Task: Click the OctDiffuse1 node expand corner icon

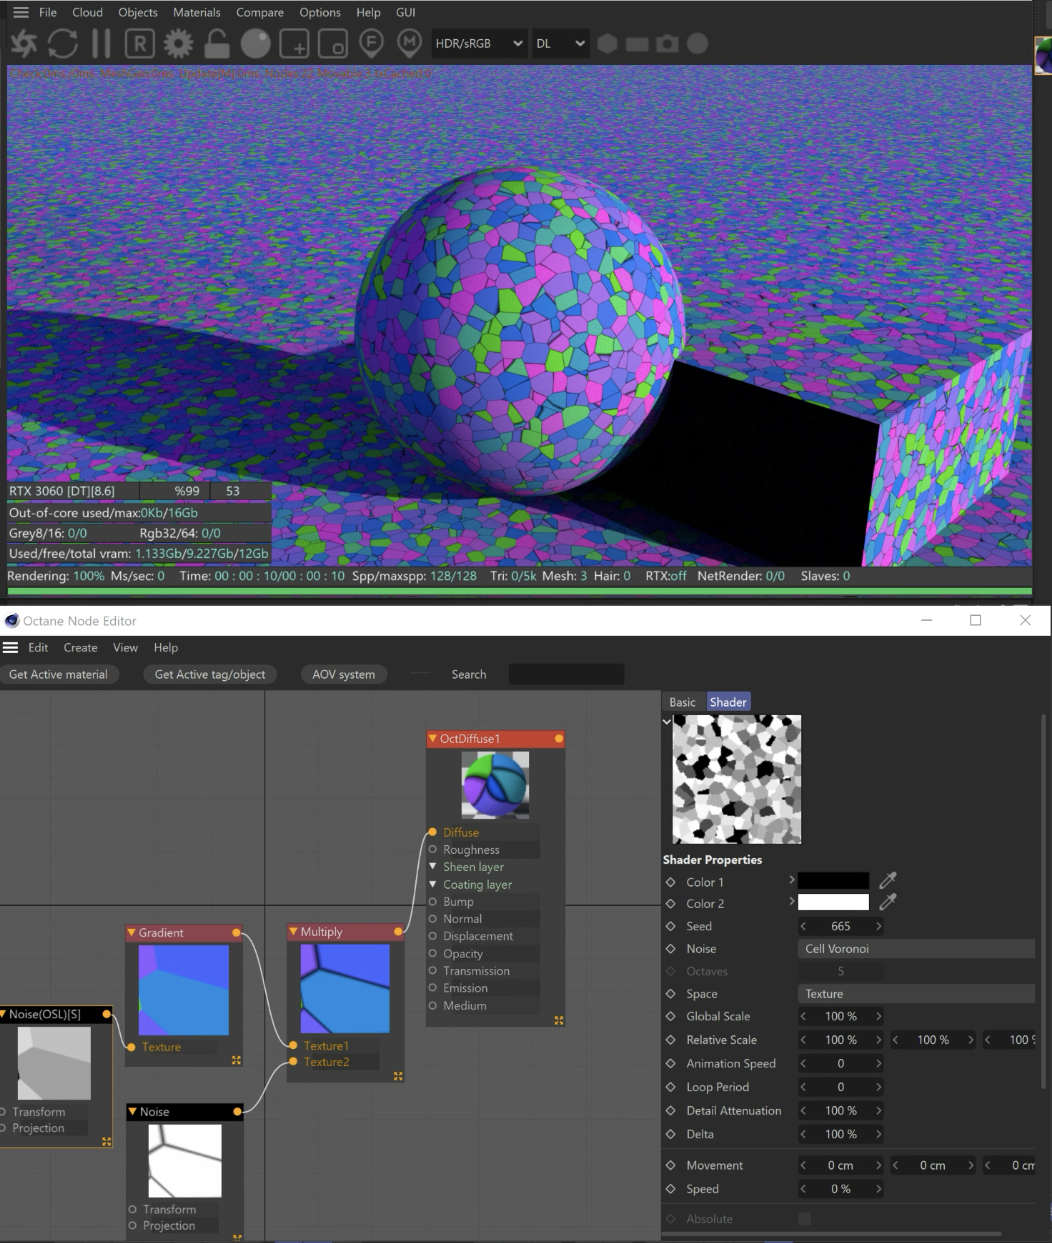Action: (x=559, y=1020)
